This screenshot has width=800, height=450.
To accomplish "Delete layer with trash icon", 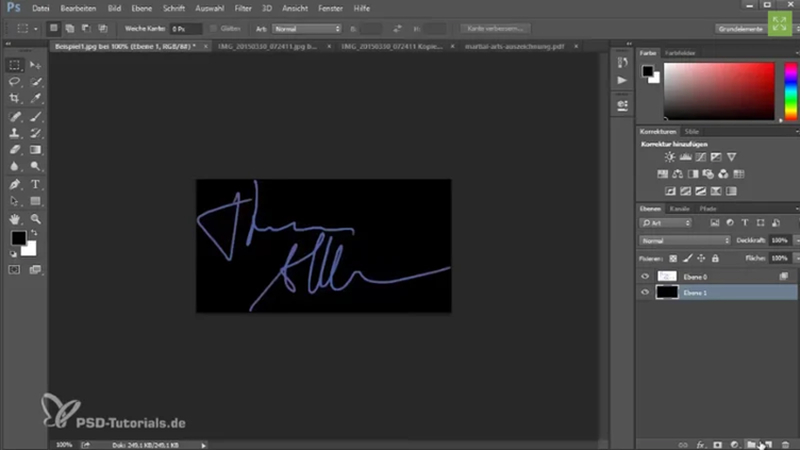I will click(x=785, y=445).
